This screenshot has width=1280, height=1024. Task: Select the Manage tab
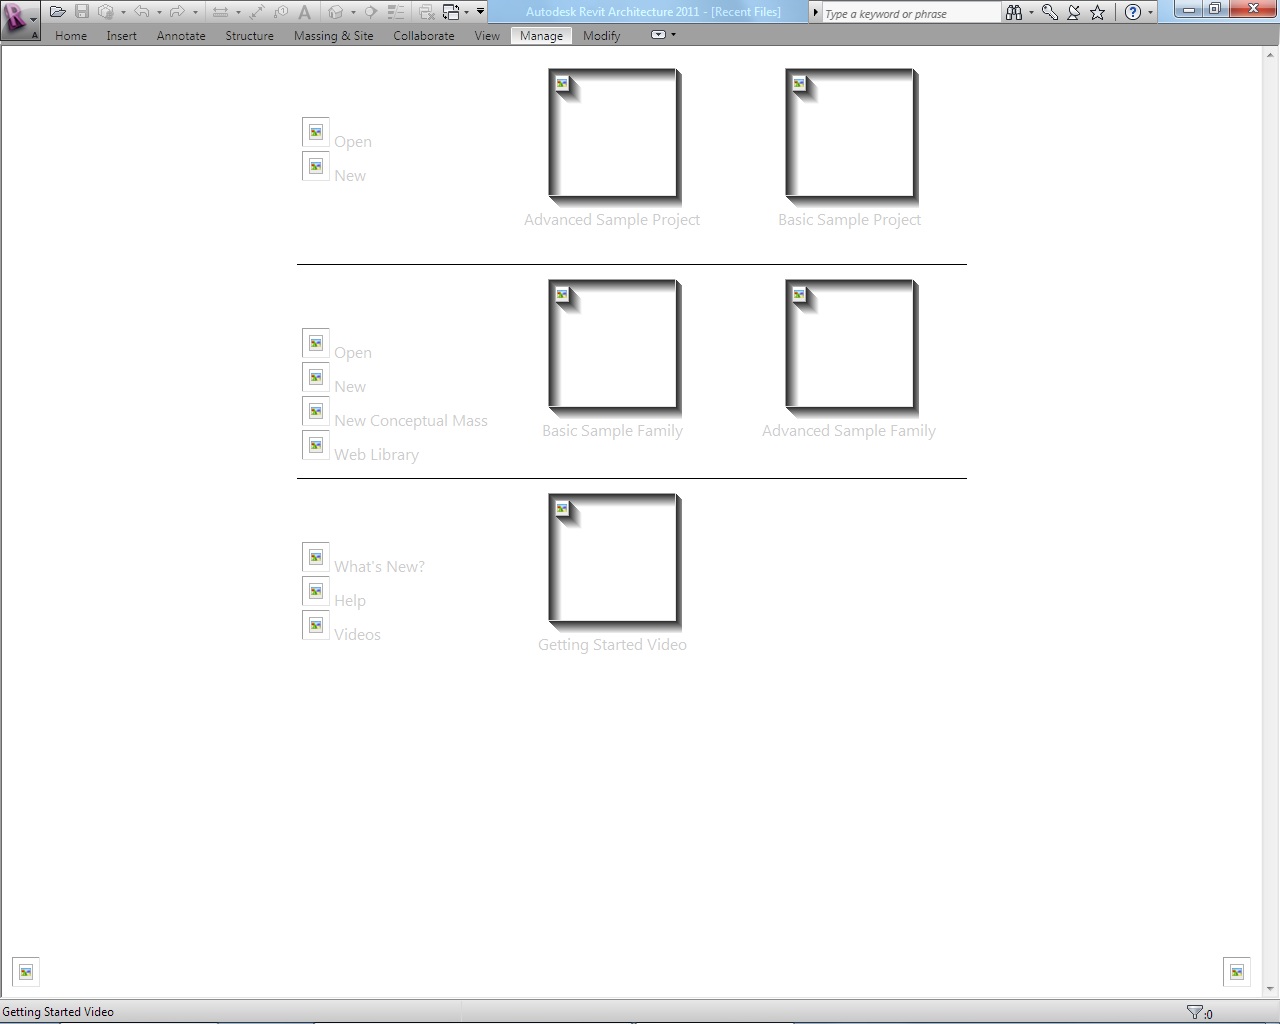pos(541,35)
